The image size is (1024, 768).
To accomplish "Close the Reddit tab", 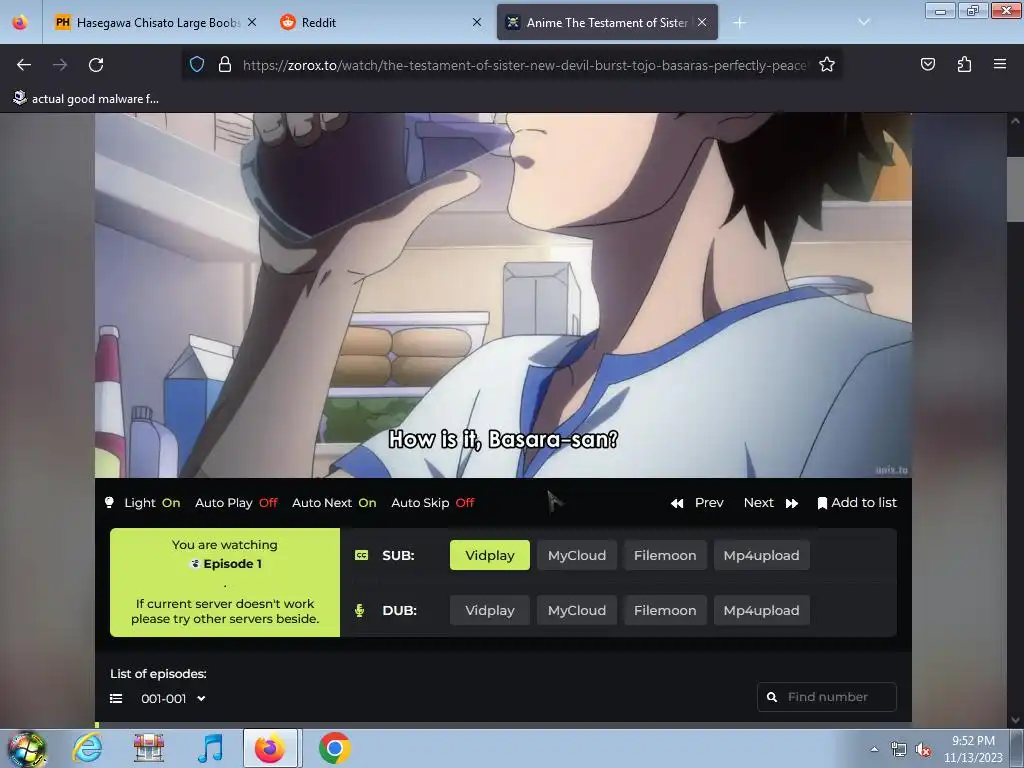I will 477,22.
